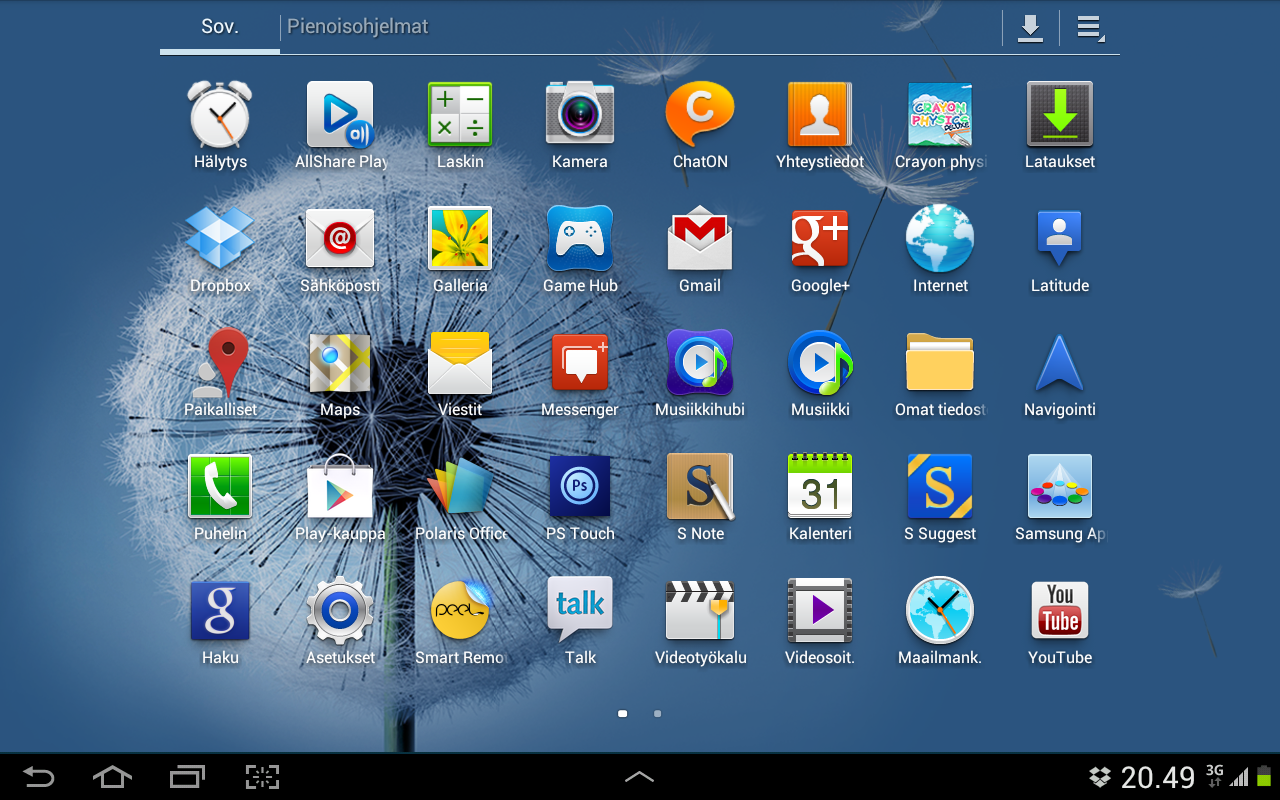Open the Musiikki music player
The width and height of the screenshot is (1280, 800).
[820, 374]
